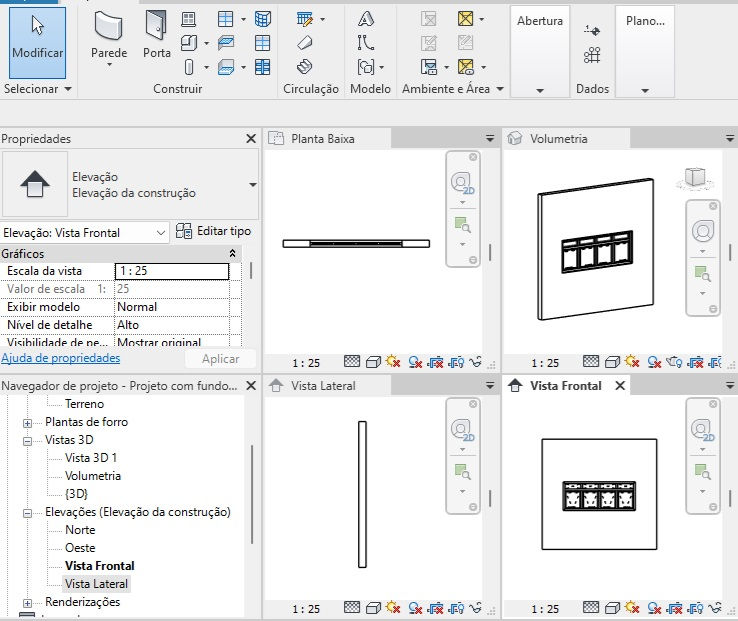Select the Tag Area tool
This screenshot has height=621, width=738.
465,67
